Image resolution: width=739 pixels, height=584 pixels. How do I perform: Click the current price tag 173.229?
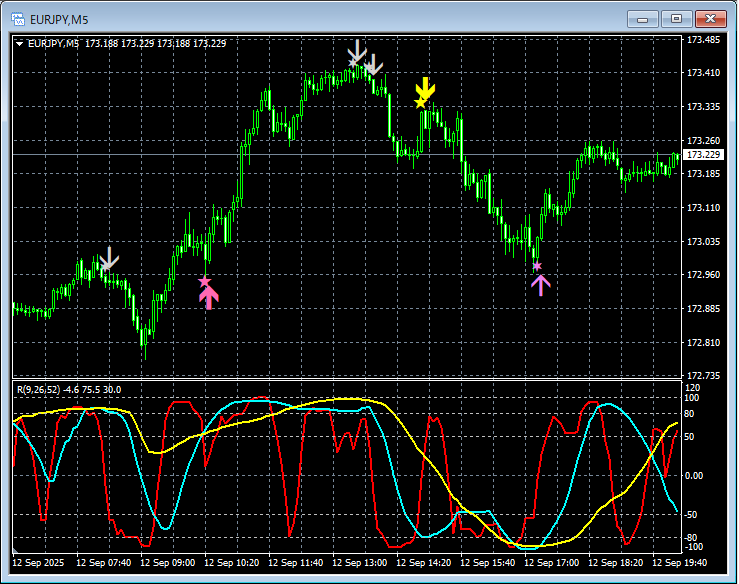704,155
